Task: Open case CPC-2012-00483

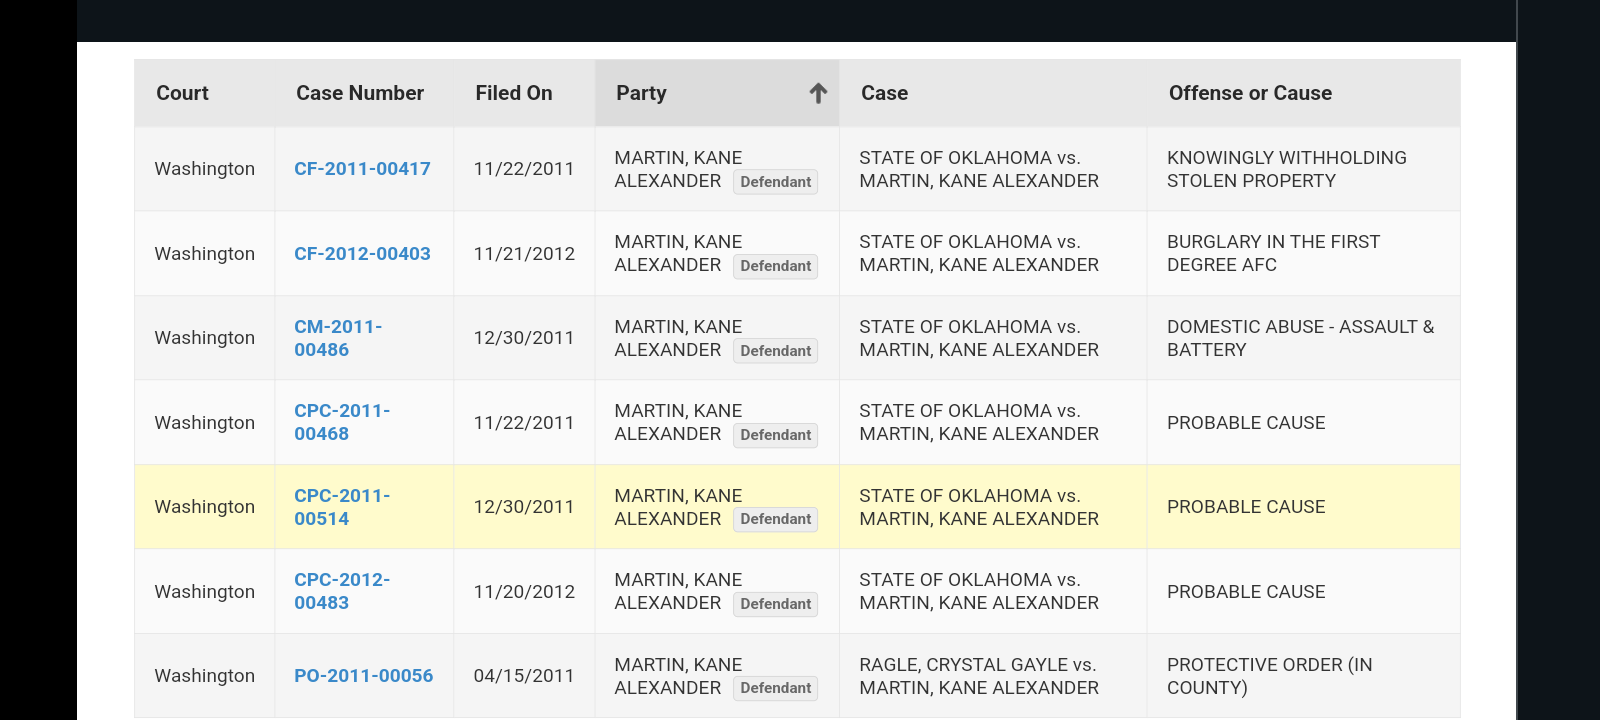Action: 342,591
